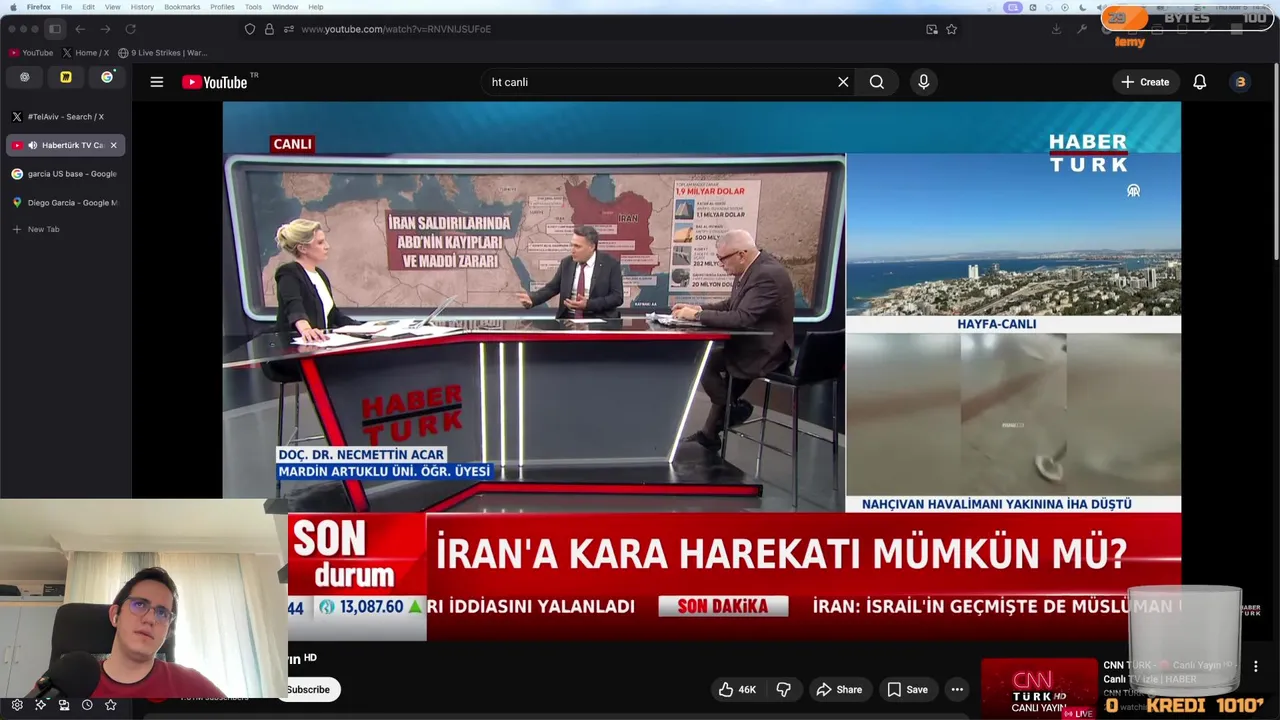The image size is (1280, 720).
Task: Open site permissions icon in URL bar
Action: [x=288, y=29]
